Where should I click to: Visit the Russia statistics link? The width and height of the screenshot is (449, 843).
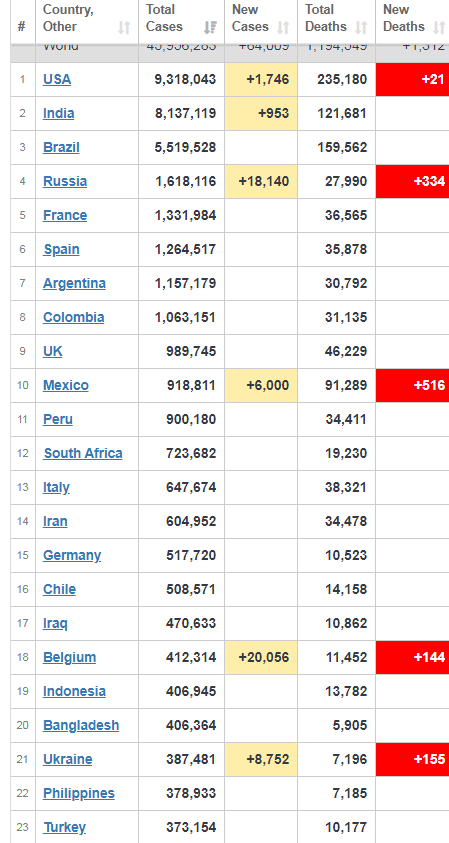(65, 181)
